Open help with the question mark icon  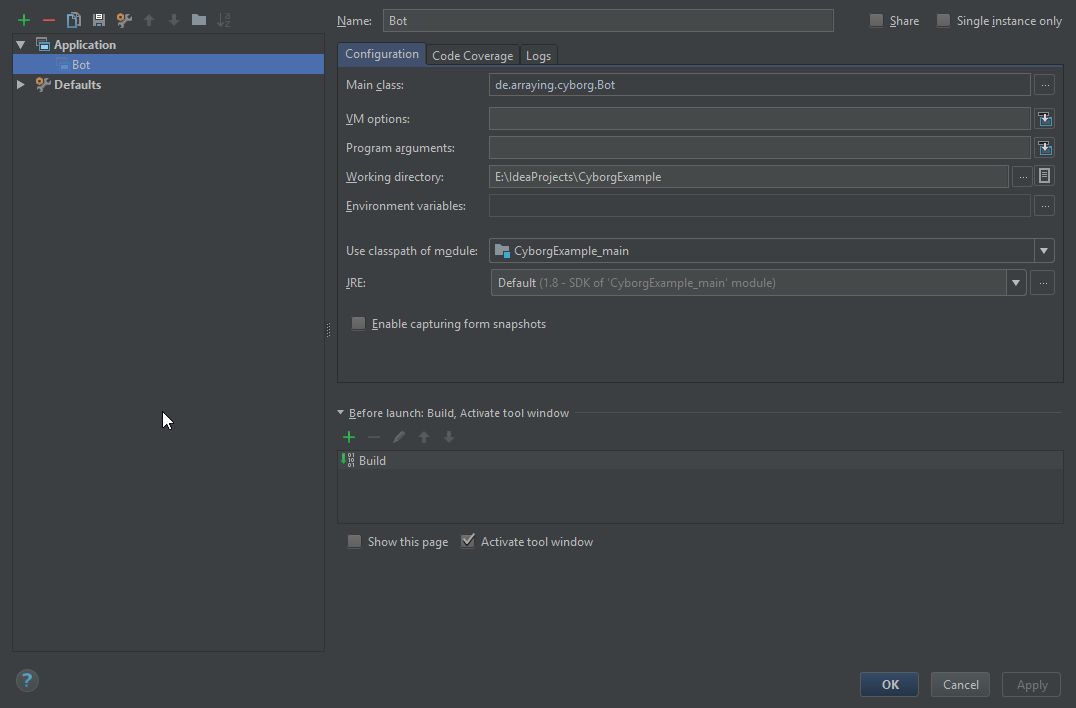[x=27, y=681]
